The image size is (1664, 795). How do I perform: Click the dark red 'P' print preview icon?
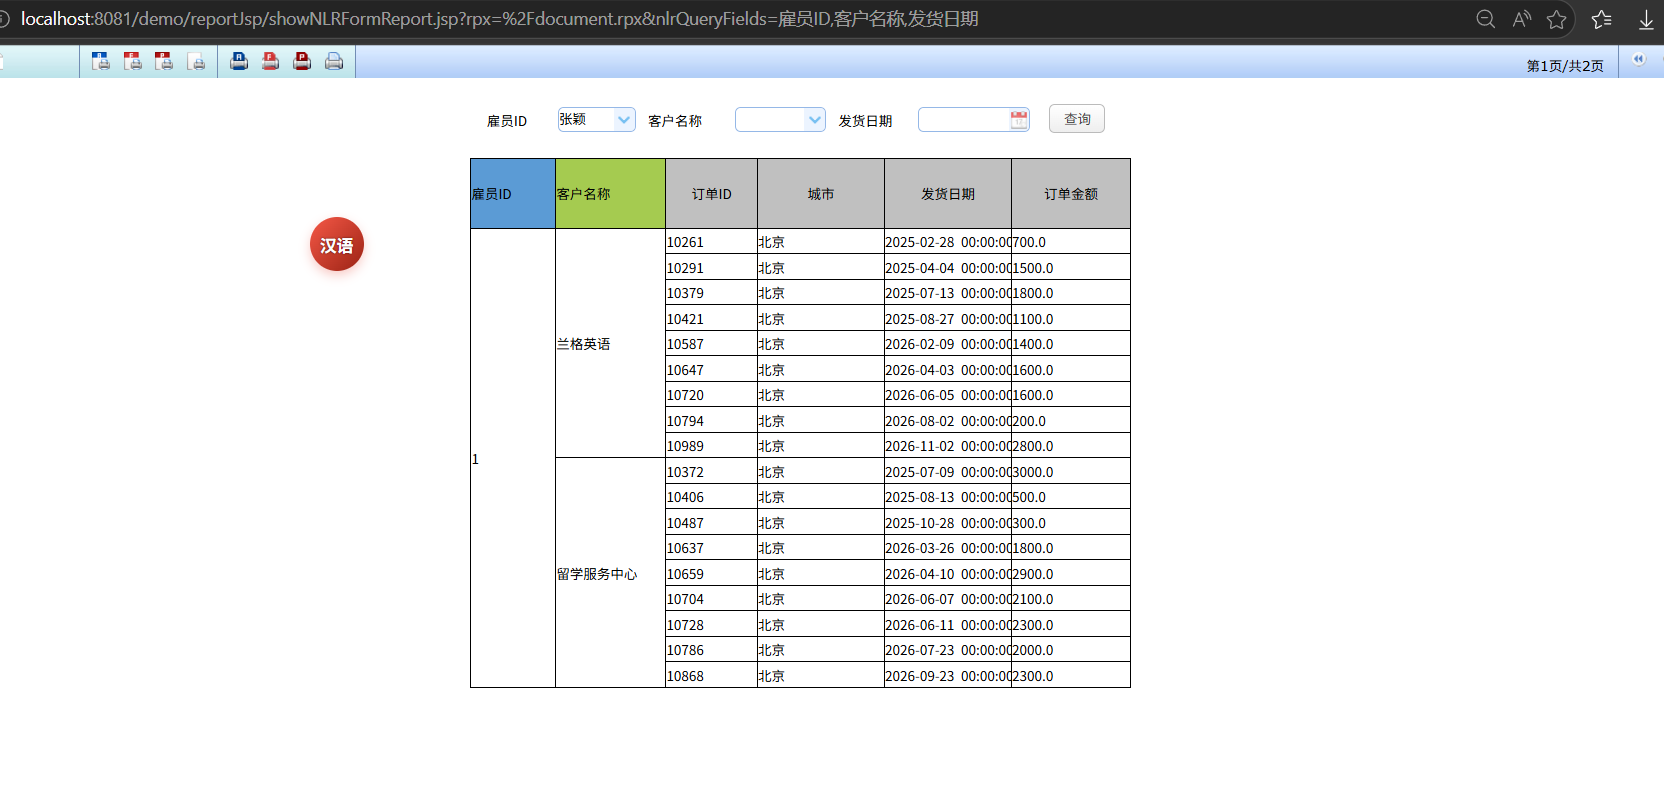tap(165, 61)
